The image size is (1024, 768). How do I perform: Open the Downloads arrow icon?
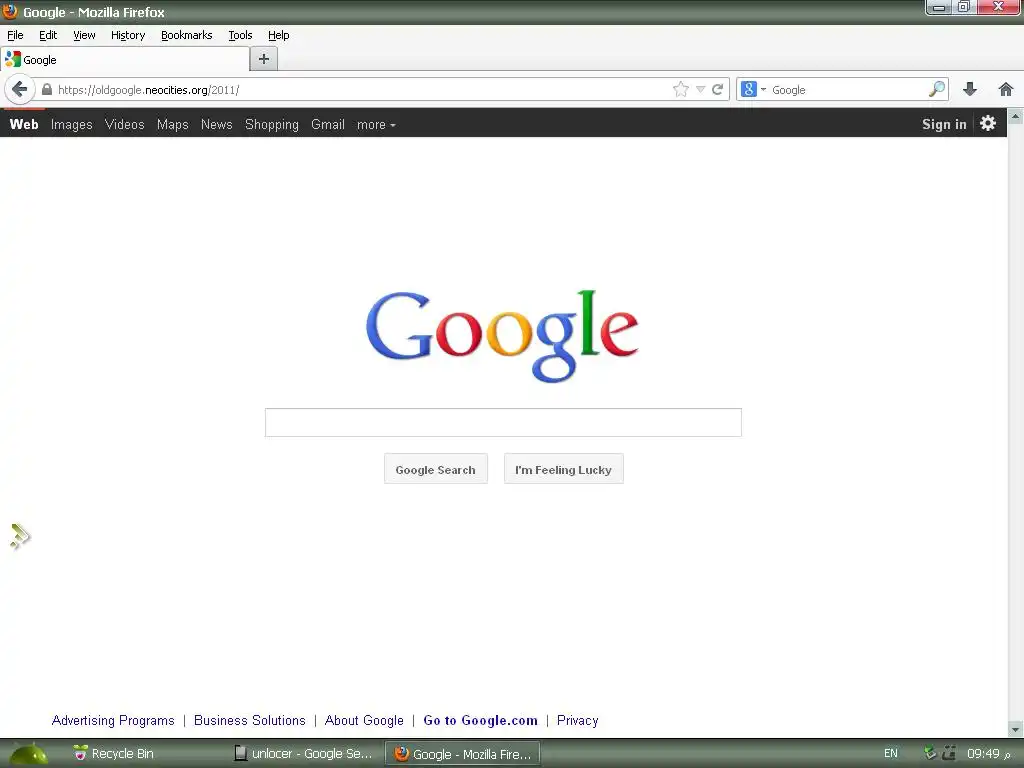click(x=970, y=89)
